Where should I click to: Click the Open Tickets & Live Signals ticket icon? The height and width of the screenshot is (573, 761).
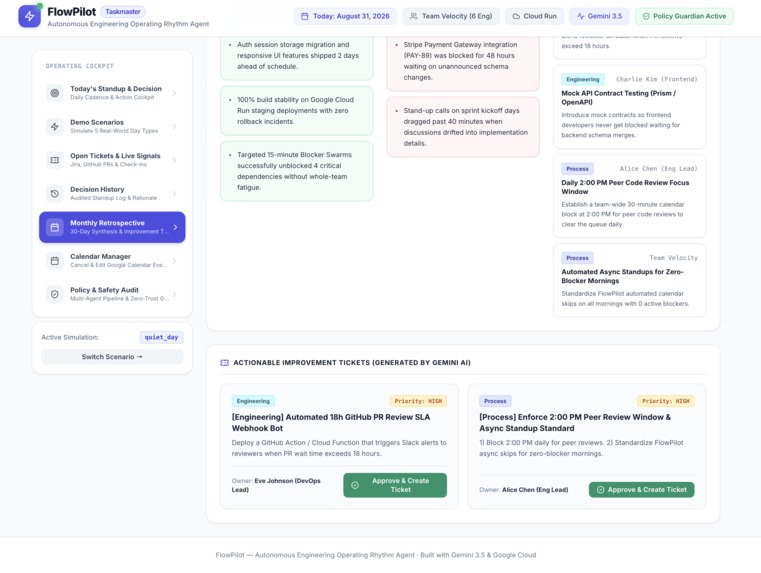coord(55,160)
